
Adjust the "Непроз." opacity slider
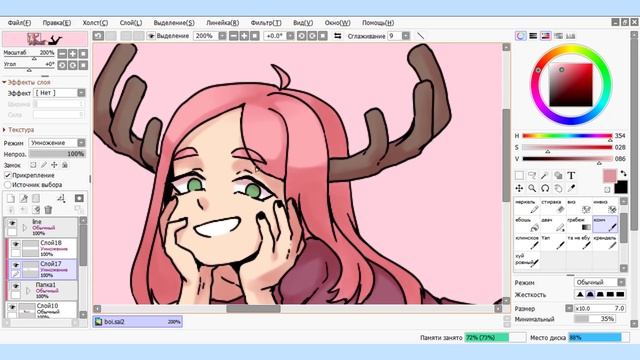(x=57, y=154)
